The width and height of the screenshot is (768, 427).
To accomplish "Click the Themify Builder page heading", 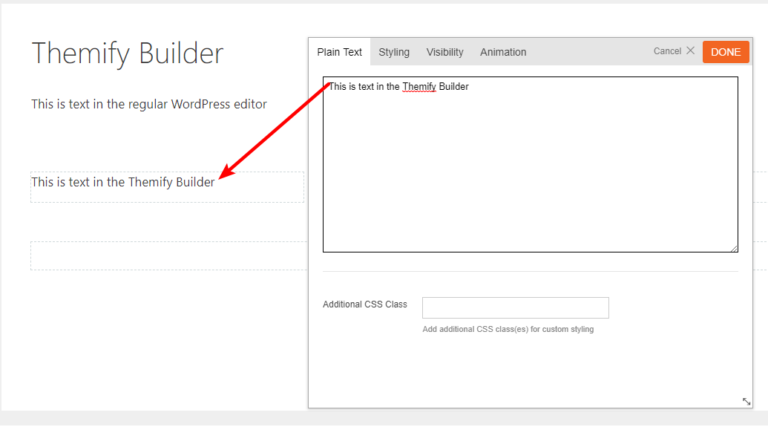I will click(127, 53).
